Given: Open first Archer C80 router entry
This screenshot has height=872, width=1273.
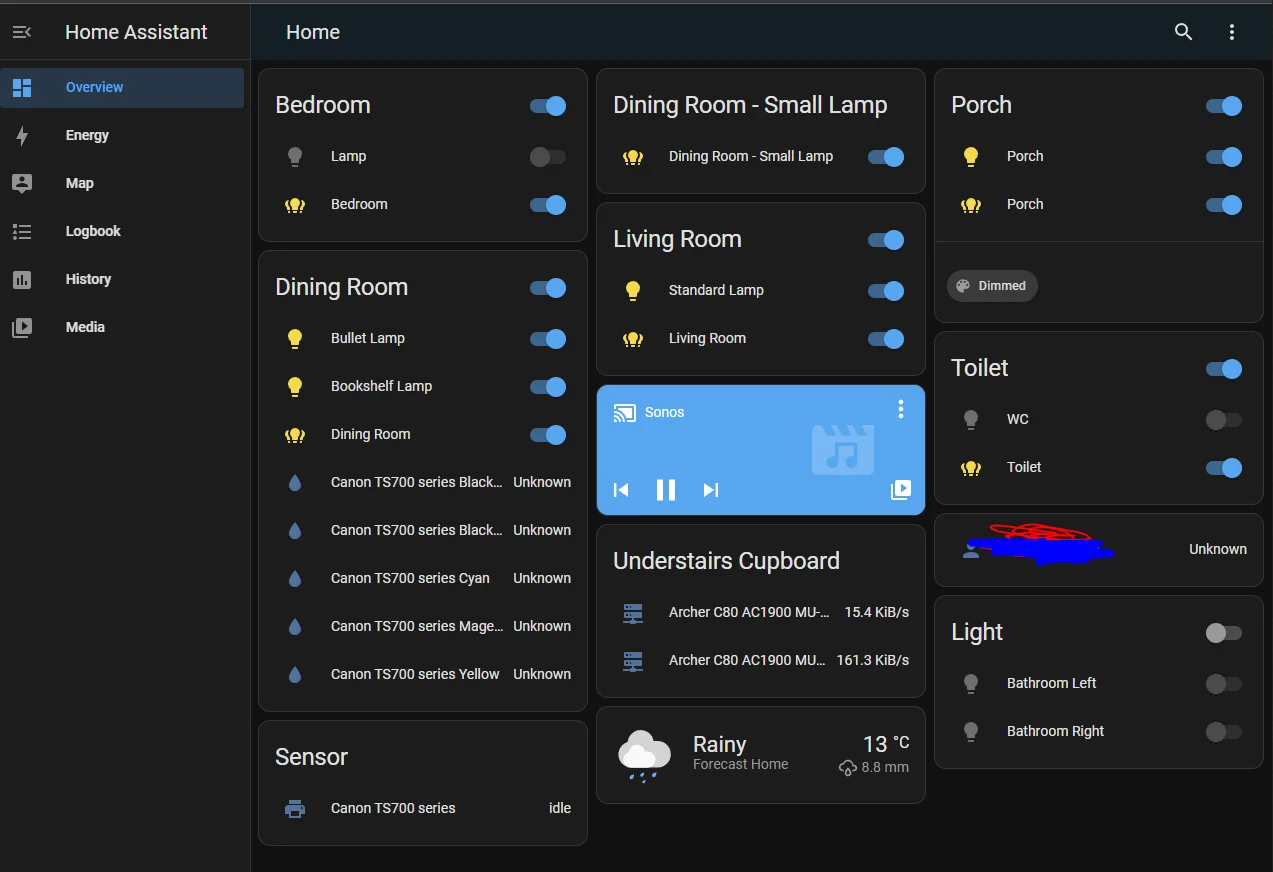Looking at the screenshot, I should click(761, 612).
